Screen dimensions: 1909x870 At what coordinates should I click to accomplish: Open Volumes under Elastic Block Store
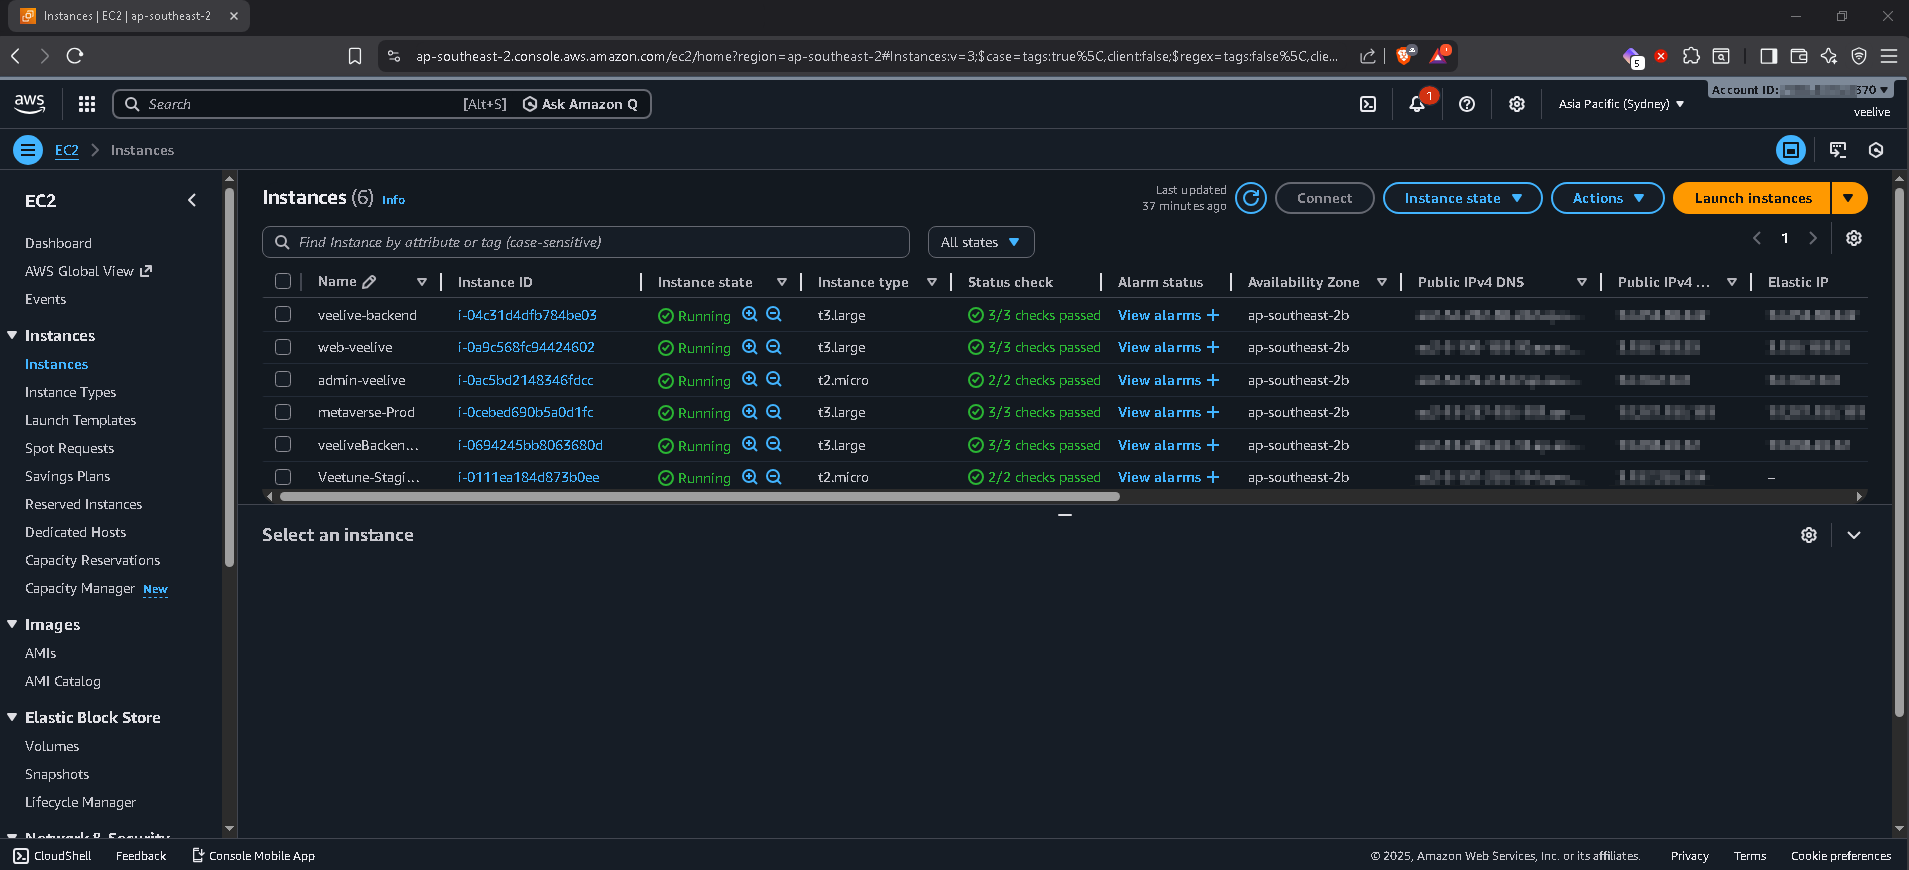click(x=52, y=746)
